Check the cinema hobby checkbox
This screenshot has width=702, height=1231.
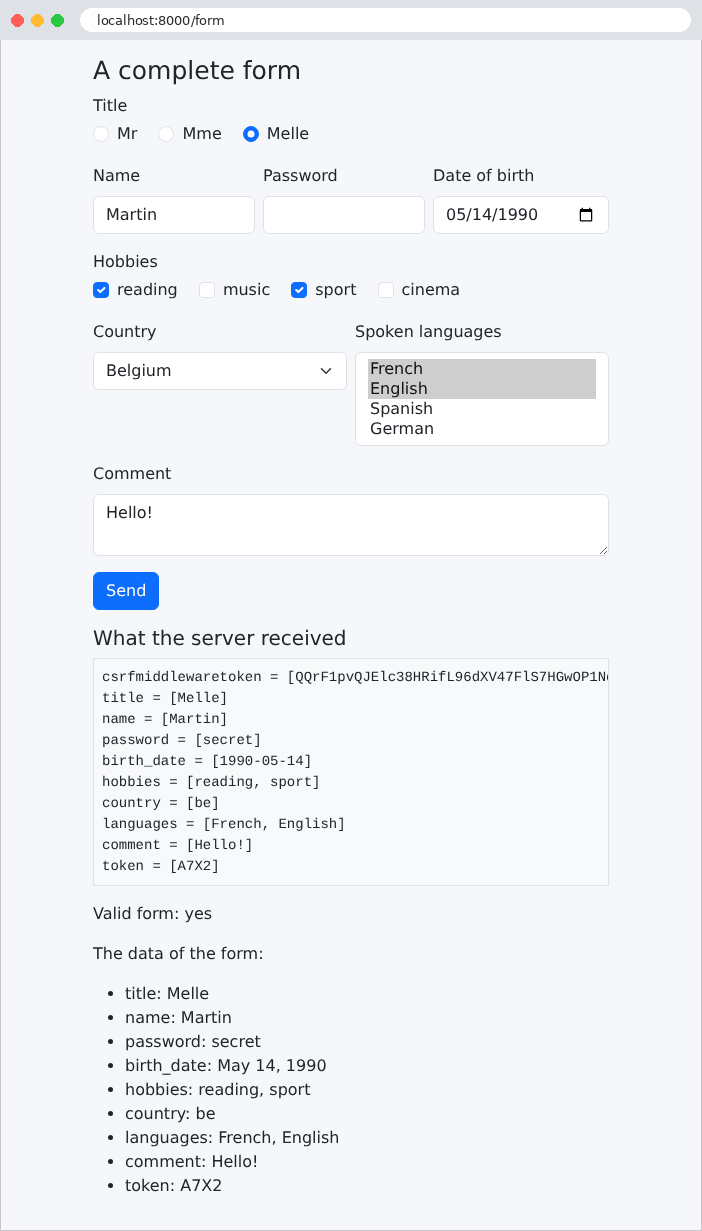pyautogui.click(x=386, y=290)
